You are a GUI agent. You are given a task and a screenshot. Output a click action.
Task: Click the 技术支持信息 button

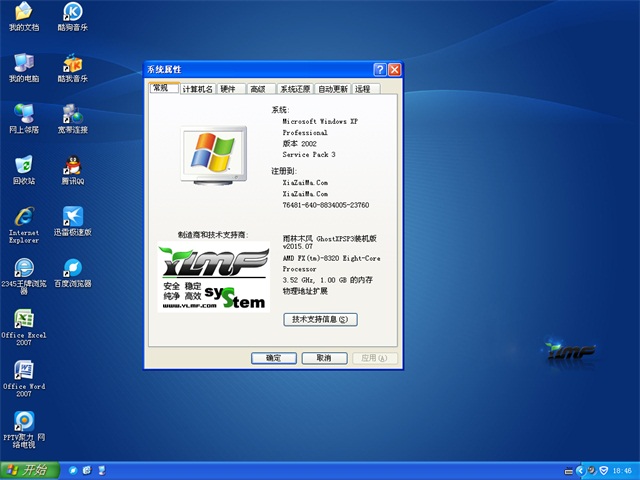320,319
